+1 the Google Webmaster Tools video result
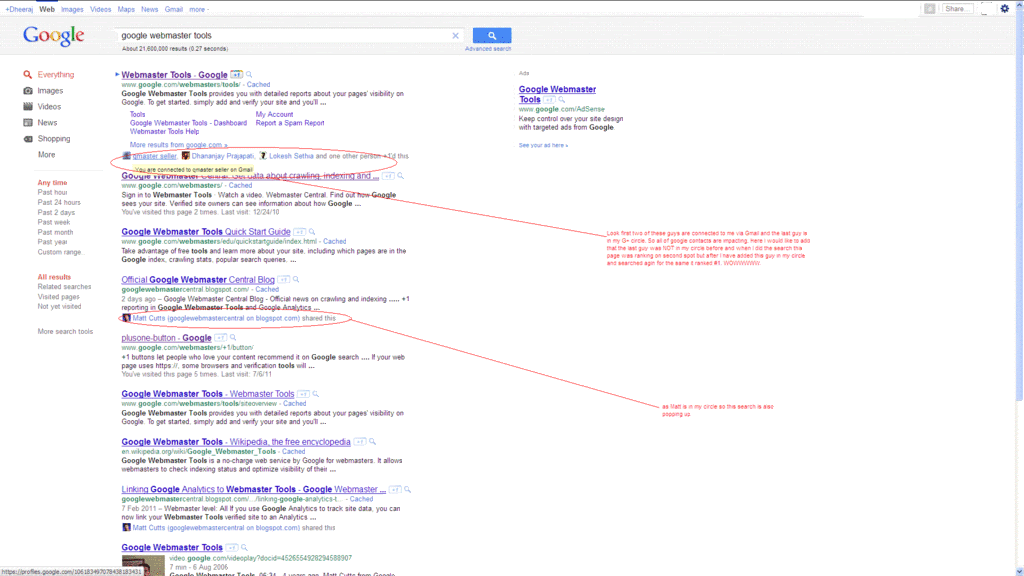Screen dimensions: 1024x576 point(232,548)
